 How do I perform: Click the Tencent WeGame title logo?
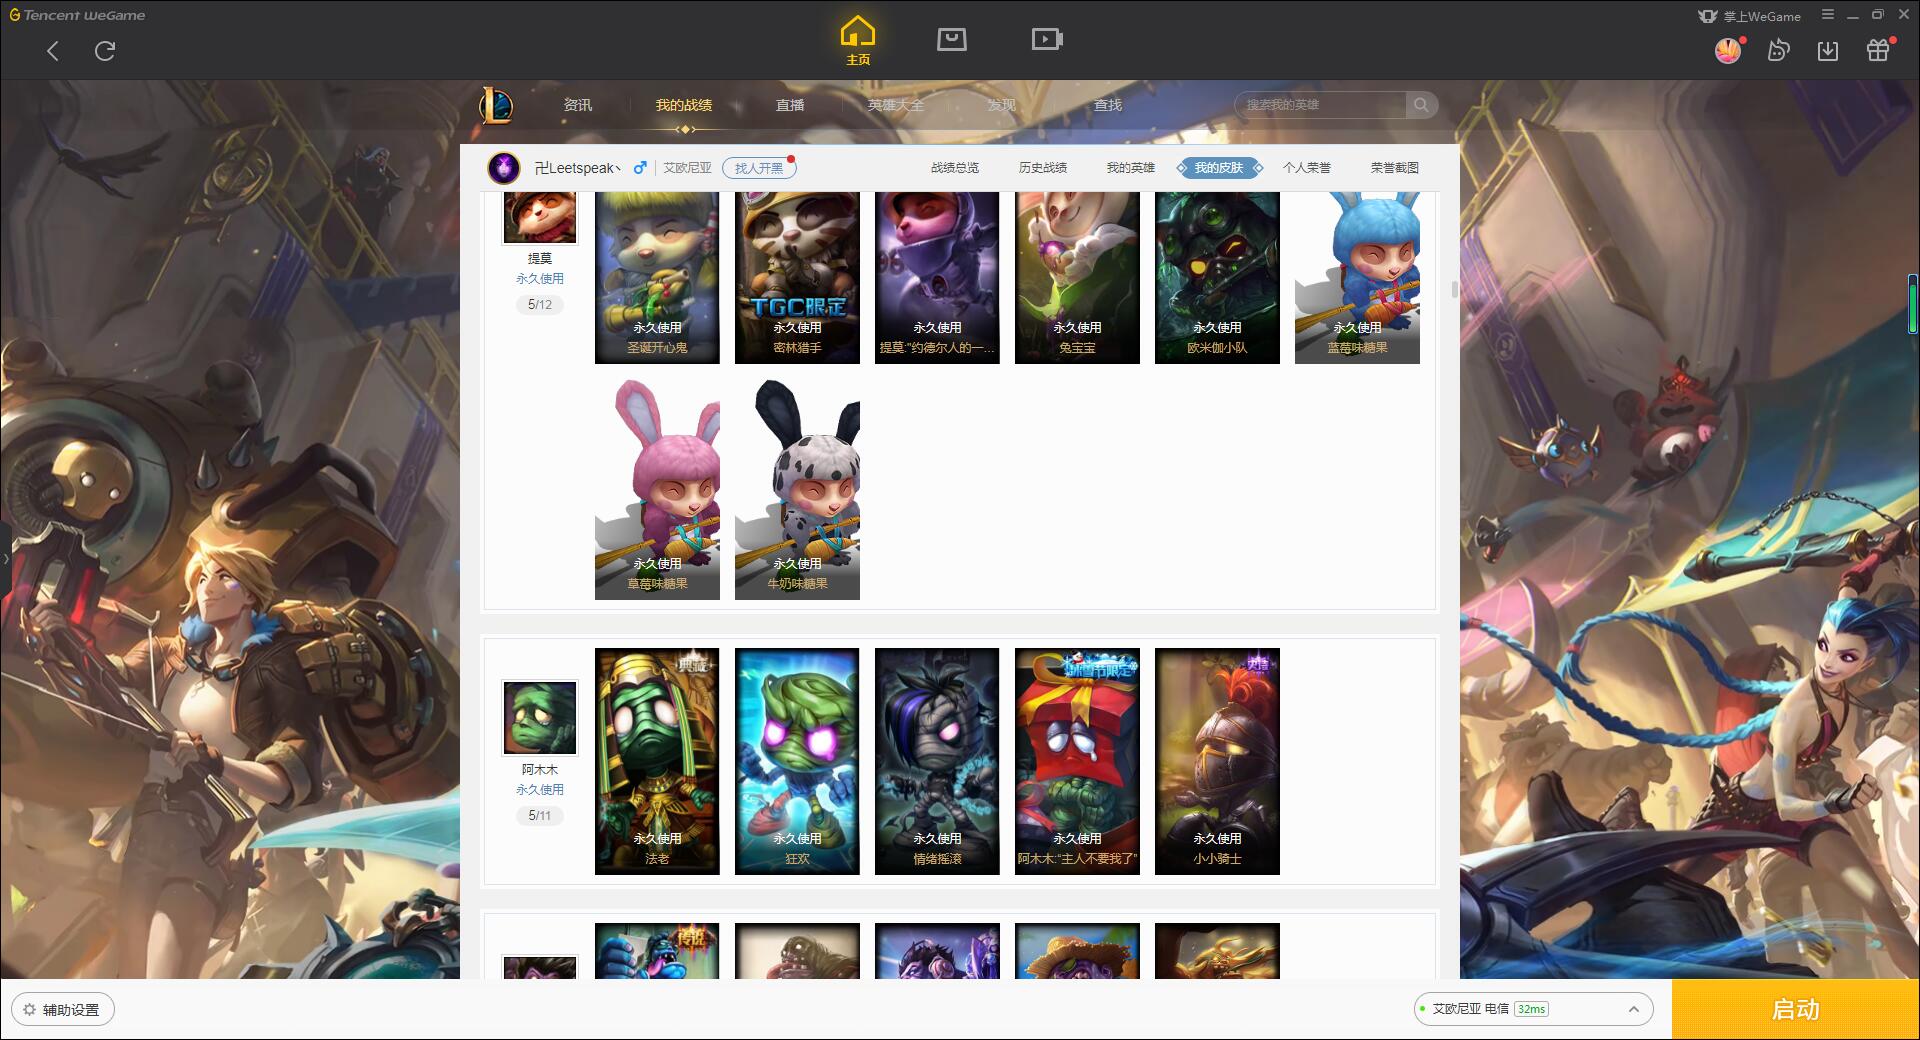(78, 15)
